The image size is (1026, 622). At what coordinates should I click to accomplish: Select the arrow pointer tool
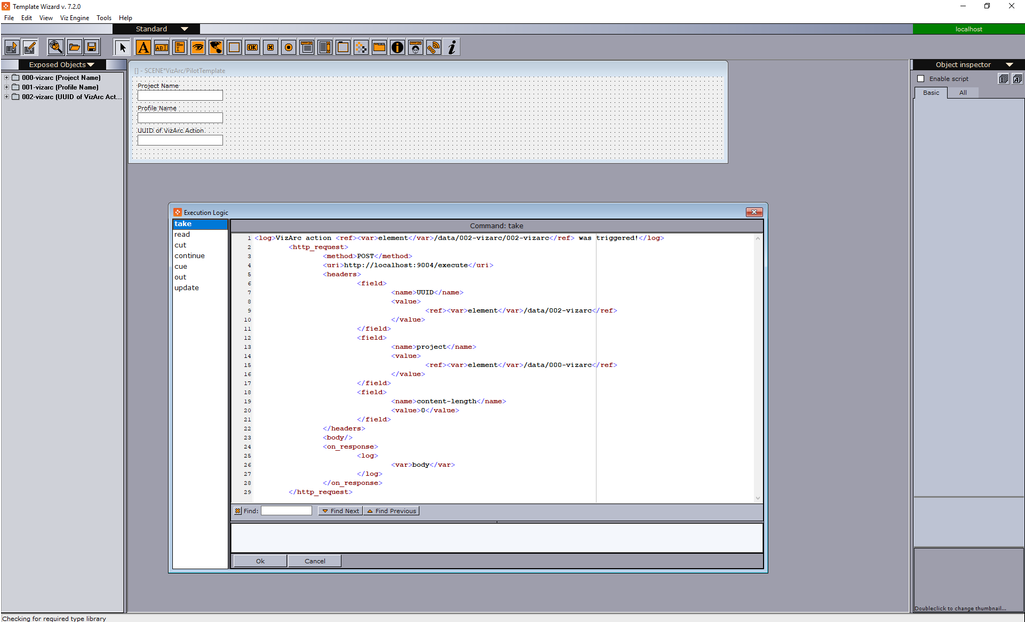[x=123, y=47]
